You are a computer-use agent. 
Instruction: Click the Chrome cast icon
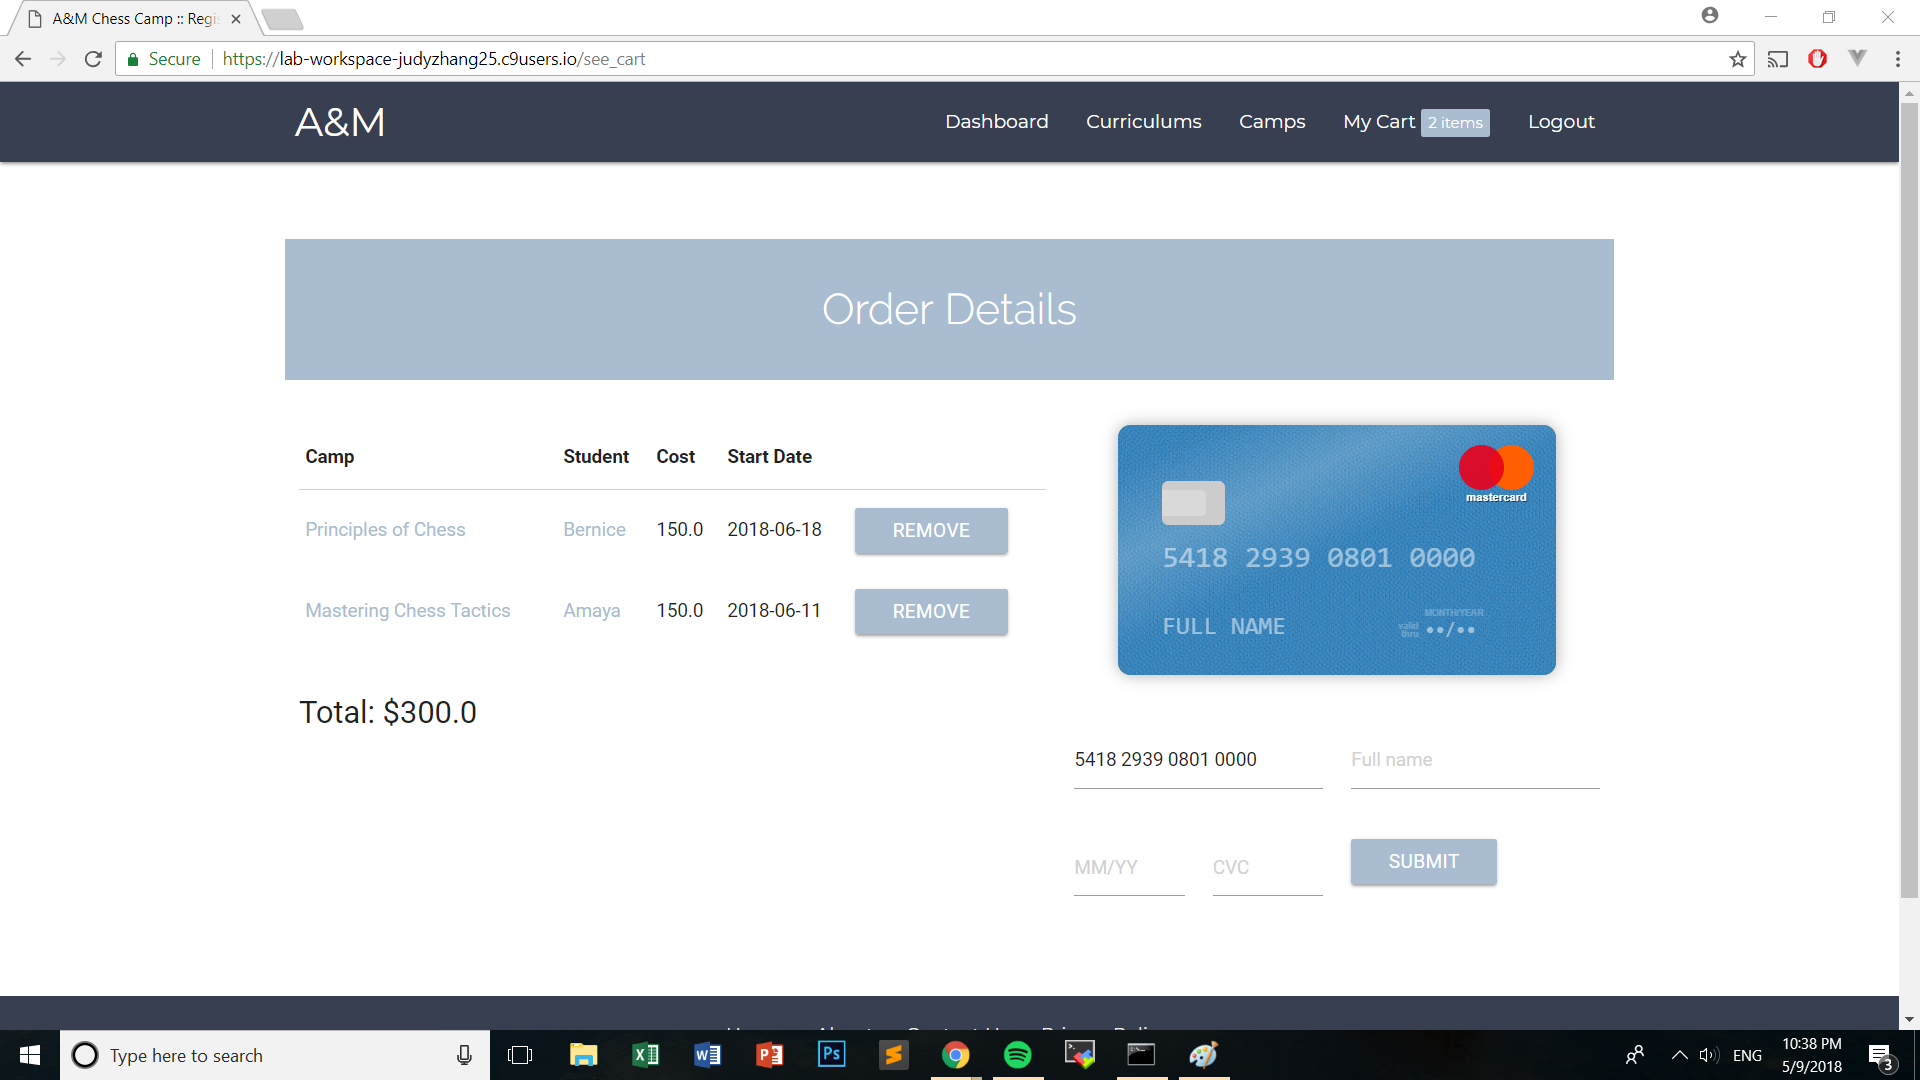click(x=1777, y=59)
